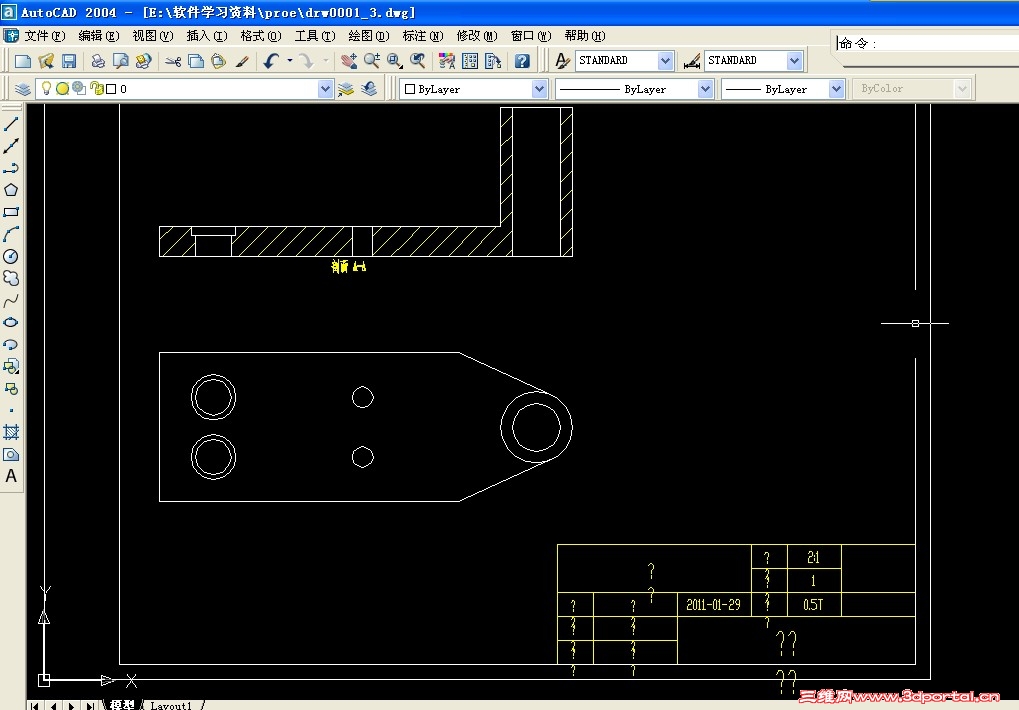Open the DesignCenter icon

[x=470, y=61]
